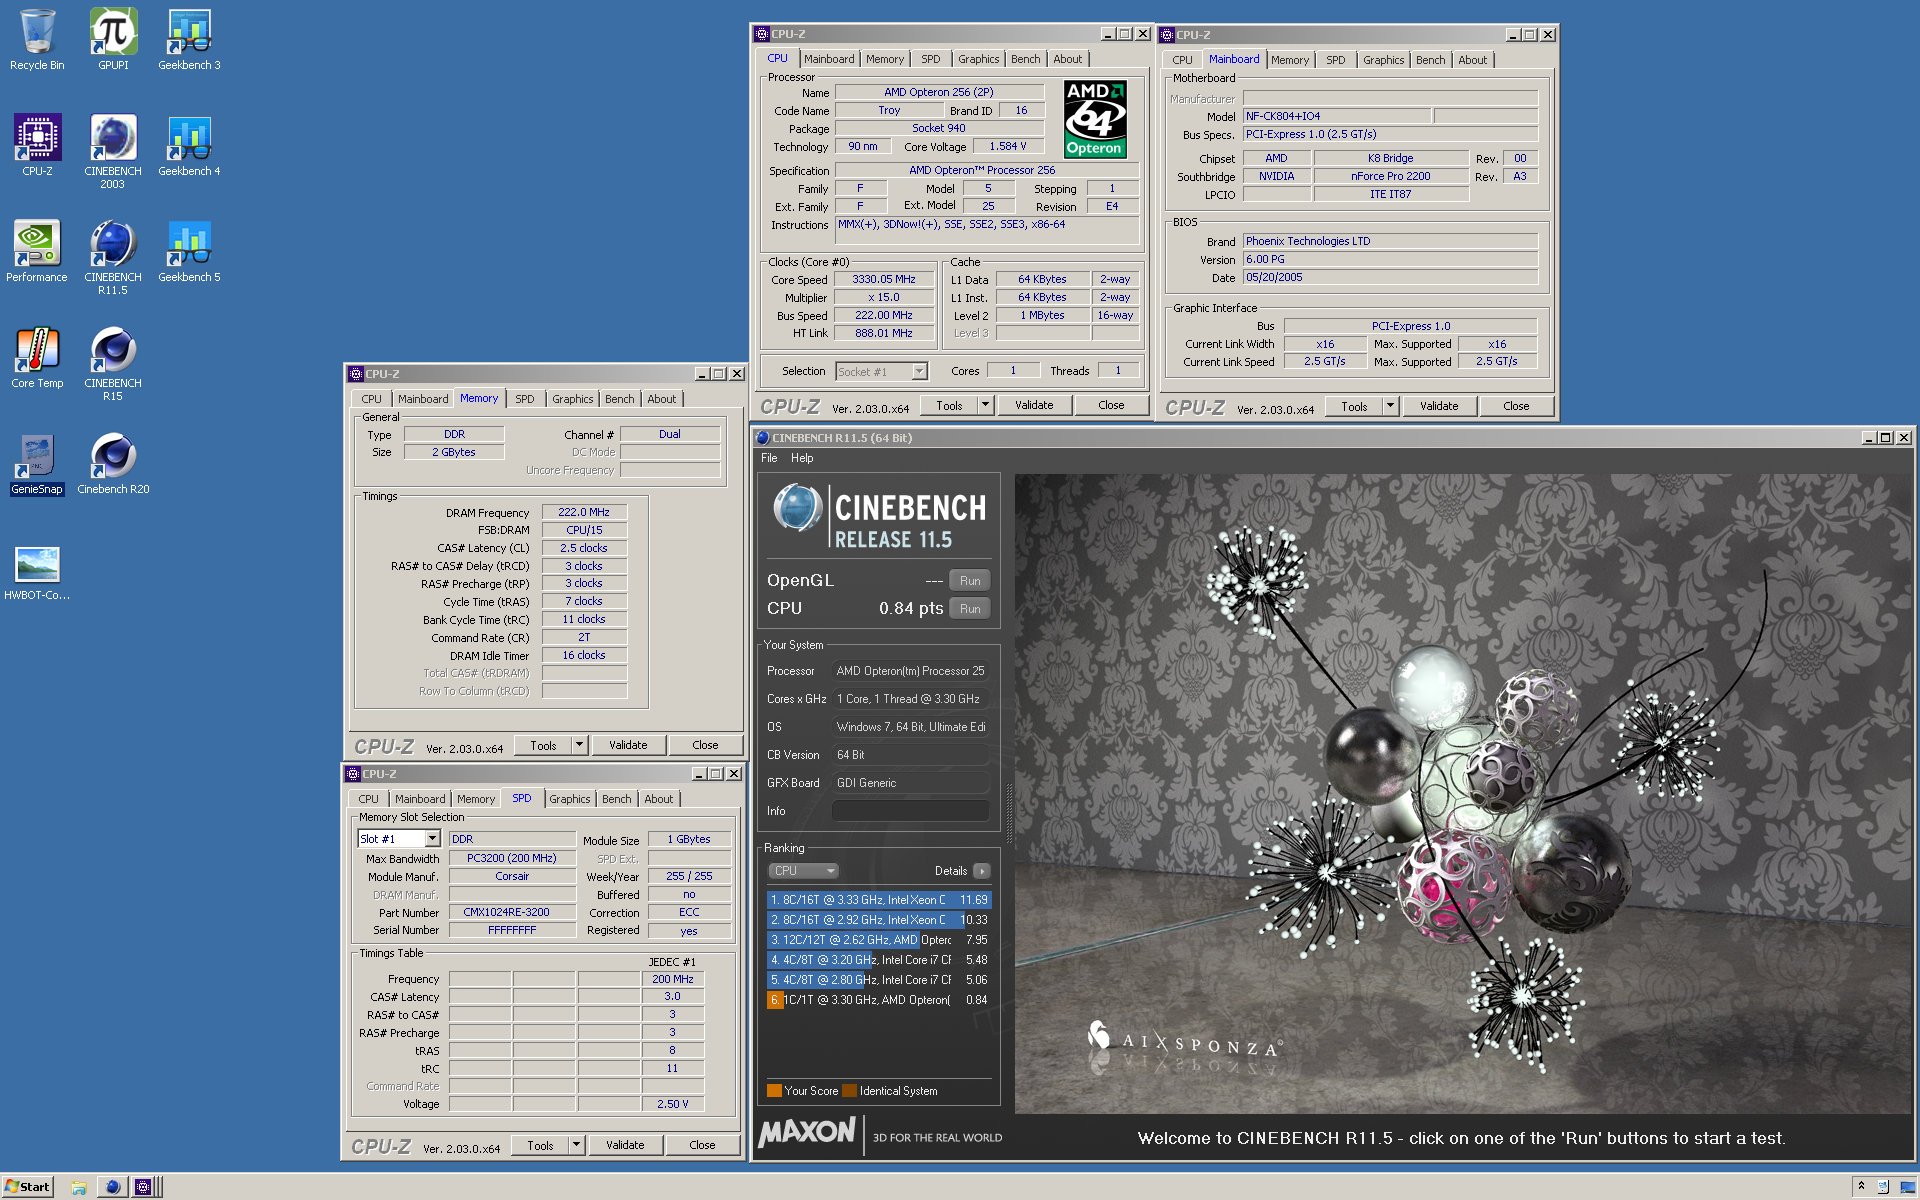Screen dimensions: 1920x1200
Task: Select the CINEBENCH R11.5 desktop icon
Action: [113, 258]
